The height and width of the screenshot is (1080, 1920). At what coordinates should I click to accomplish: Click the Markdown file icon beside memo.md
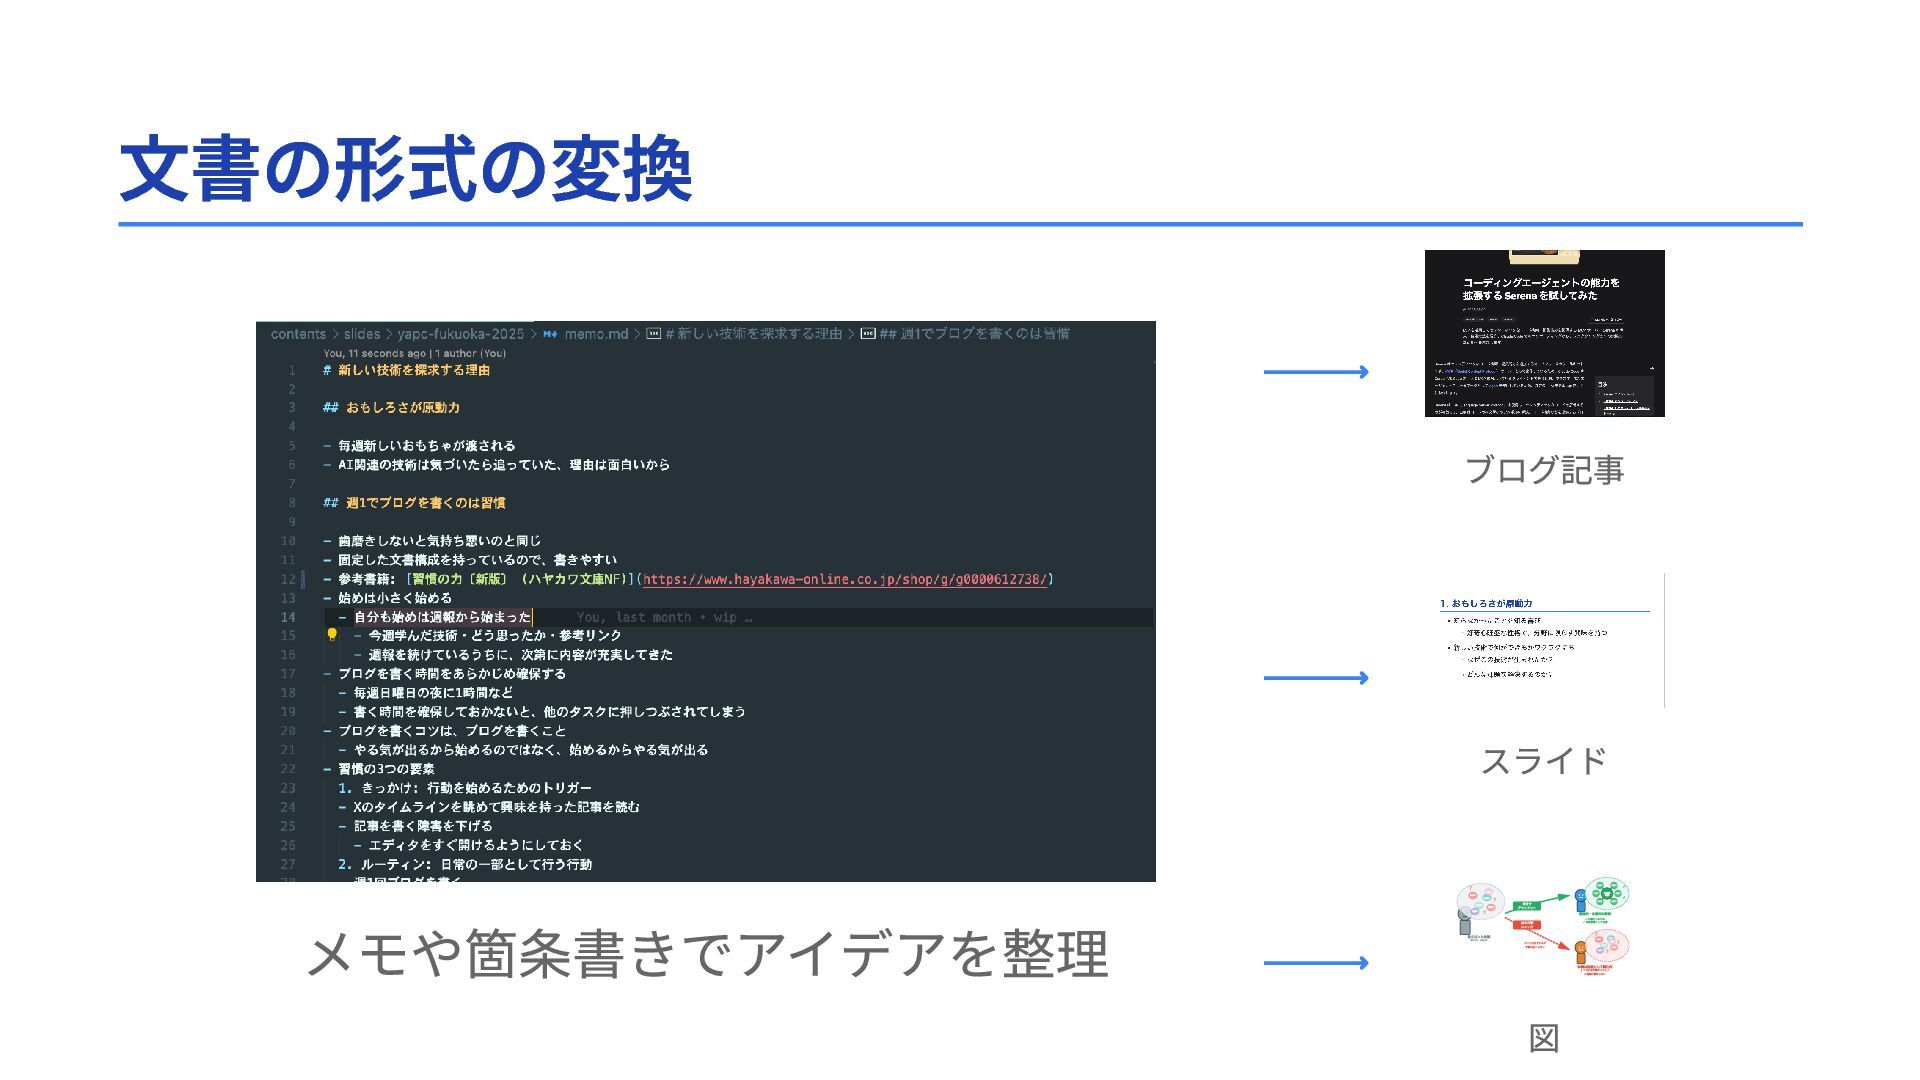[x=550, y=334]
